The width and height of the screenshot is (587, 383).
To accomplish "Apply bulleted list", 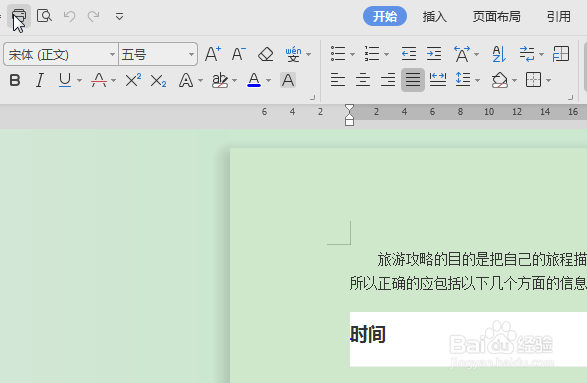I will [338, 54].
